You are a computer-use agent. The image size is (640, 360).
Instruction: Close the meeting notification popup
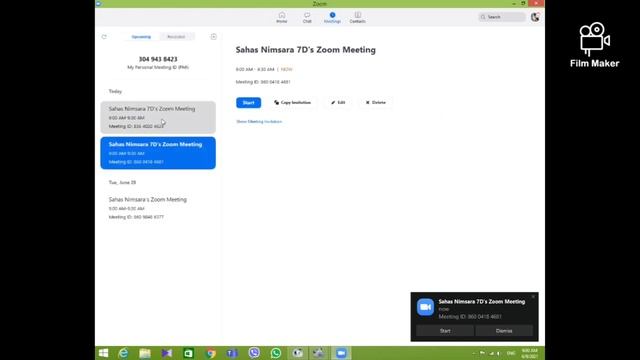[533, 297]
